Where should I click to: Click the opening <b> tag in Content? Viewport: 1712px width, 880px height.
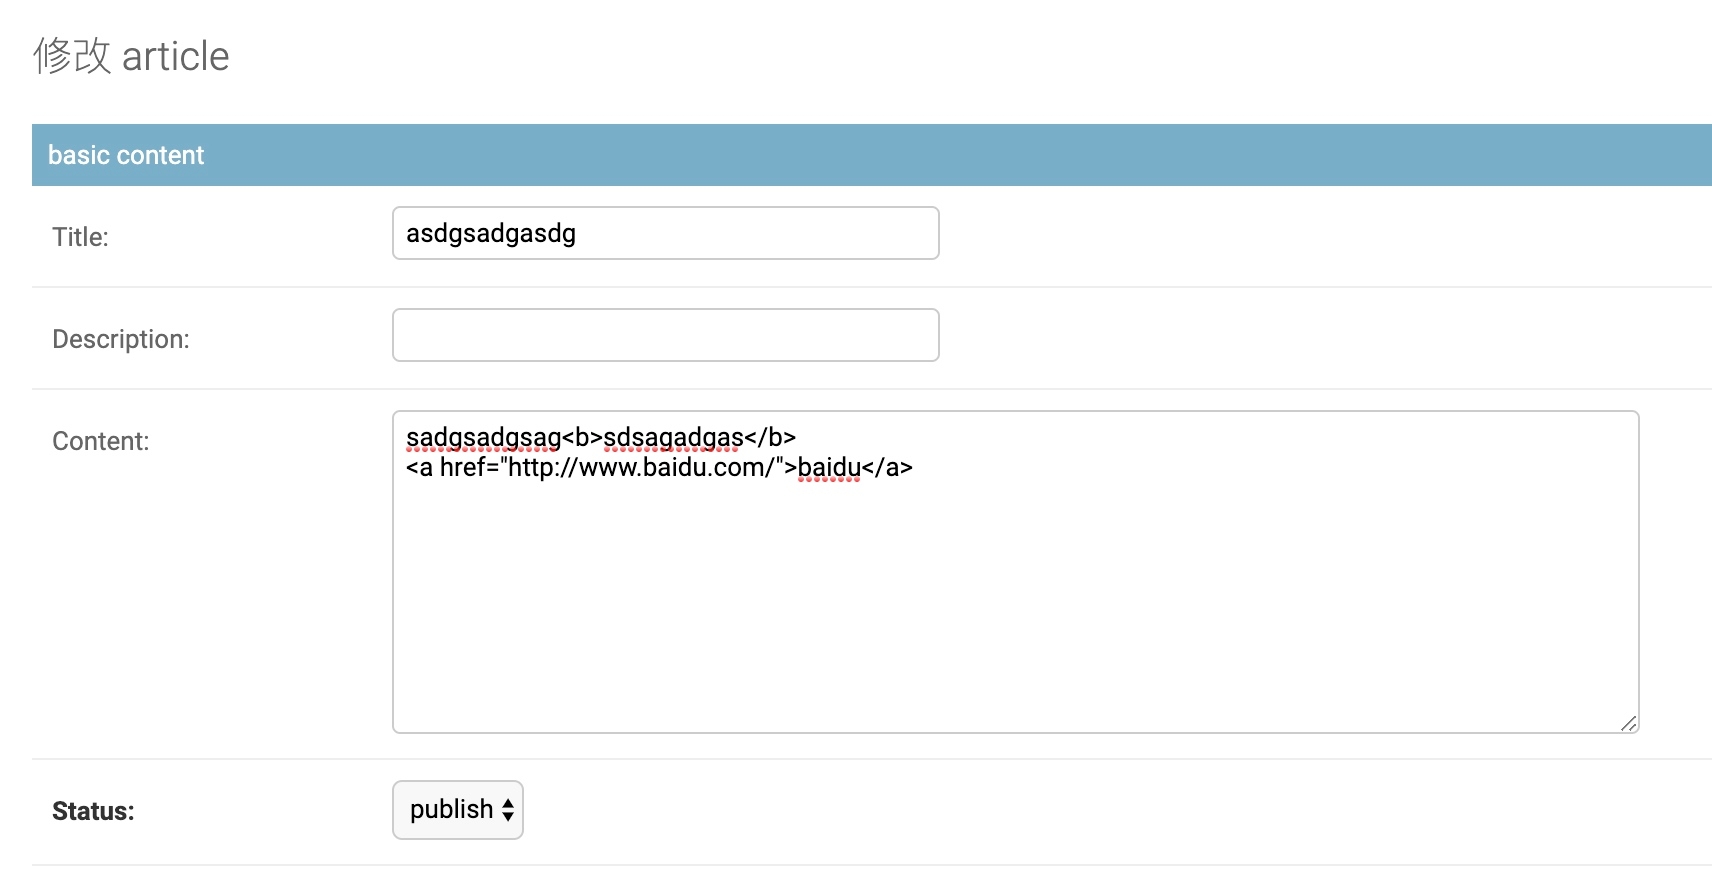pos(582,438)
